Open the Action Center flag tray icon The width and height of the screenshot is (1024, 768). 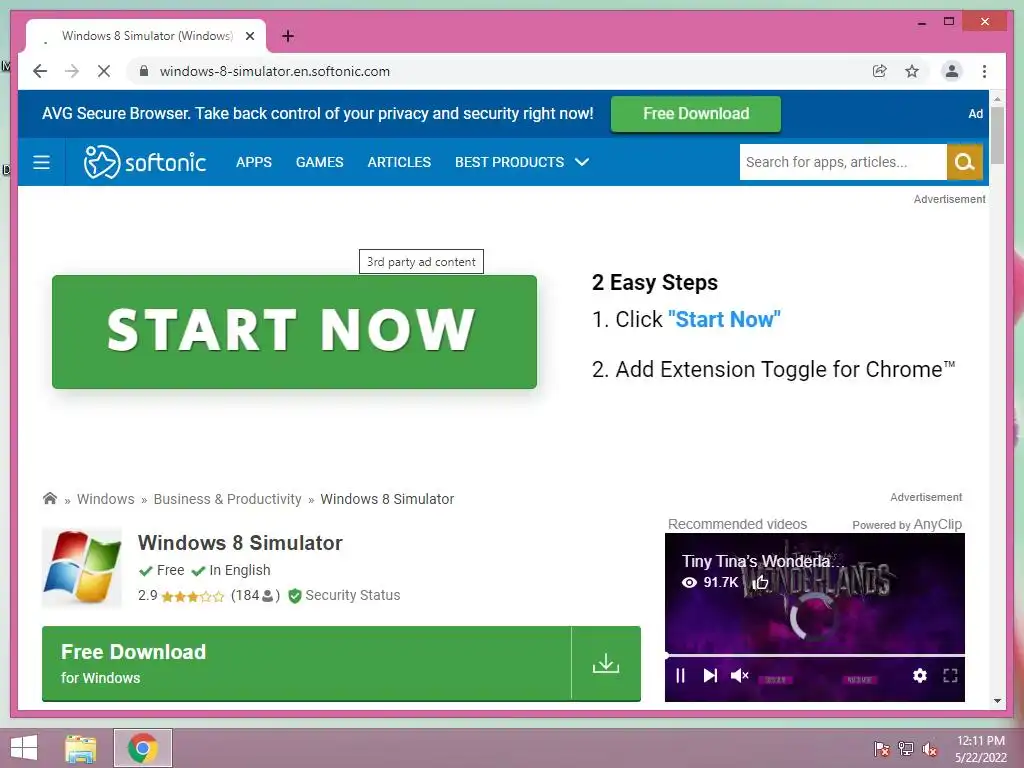point(882,749)
